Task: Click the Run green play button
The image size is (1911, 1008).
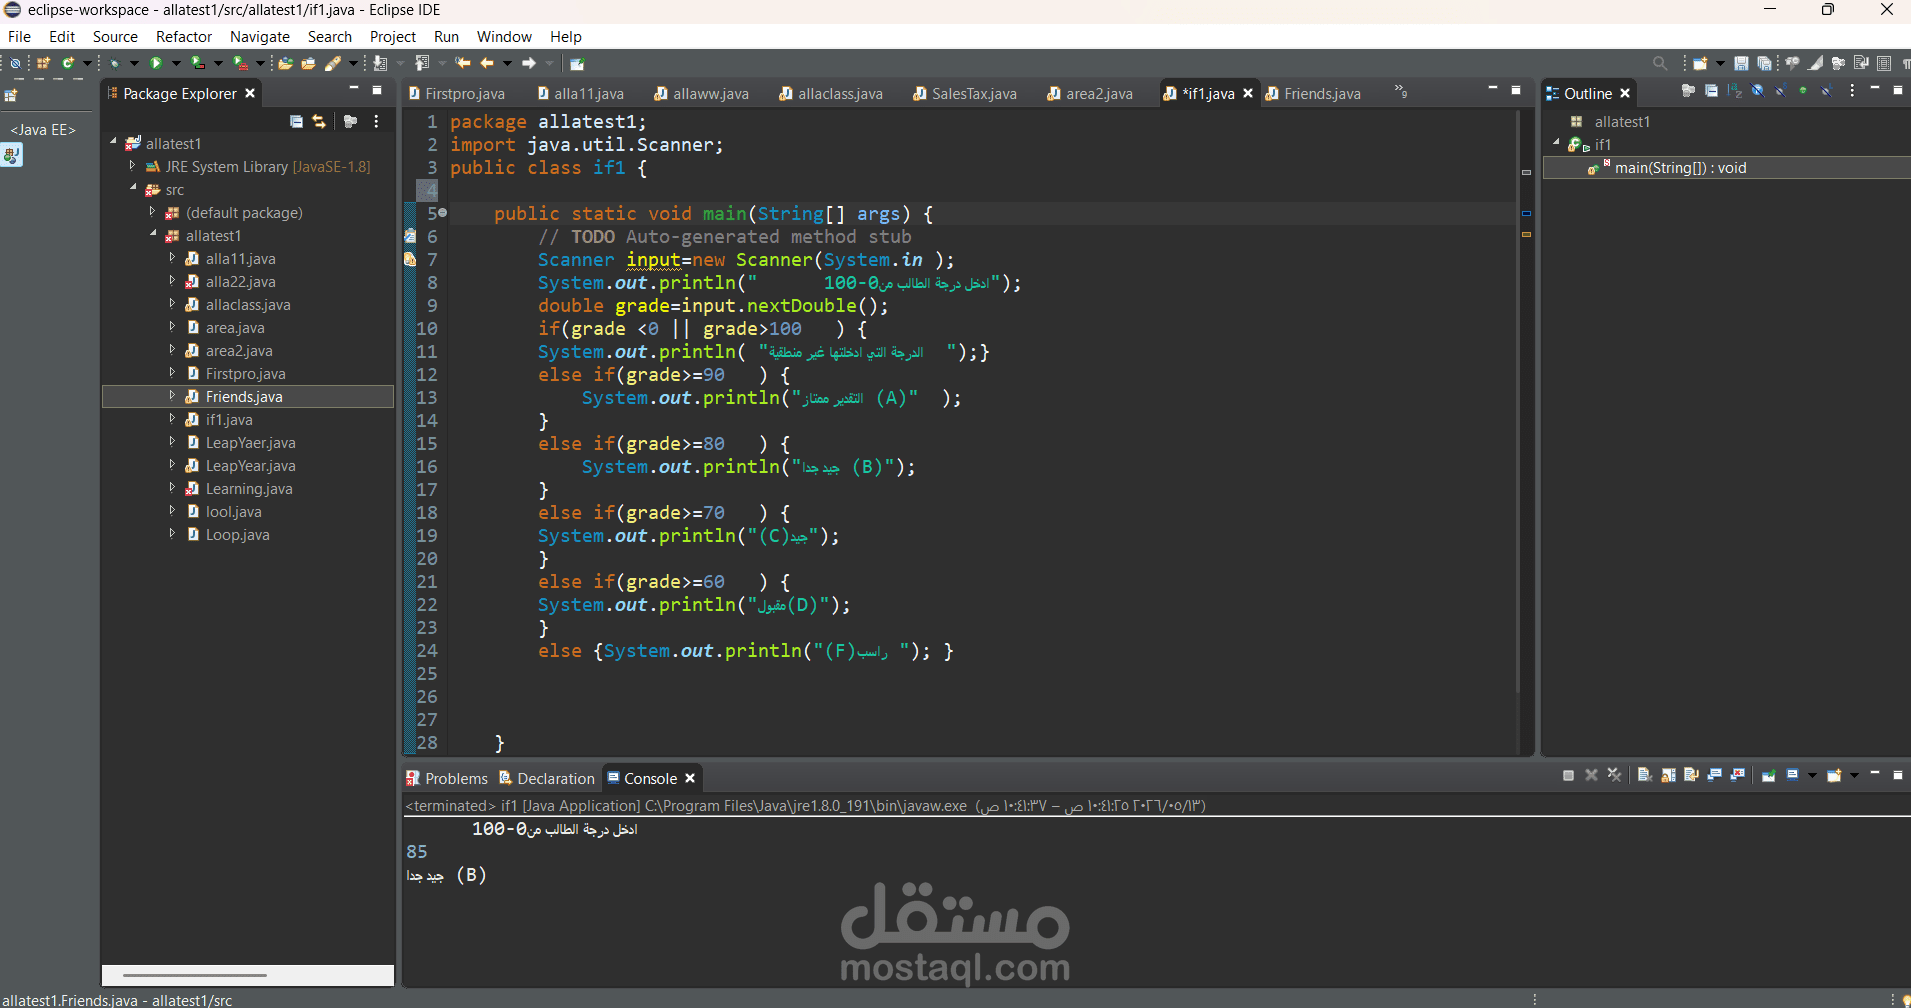Action: coord(156,63)
